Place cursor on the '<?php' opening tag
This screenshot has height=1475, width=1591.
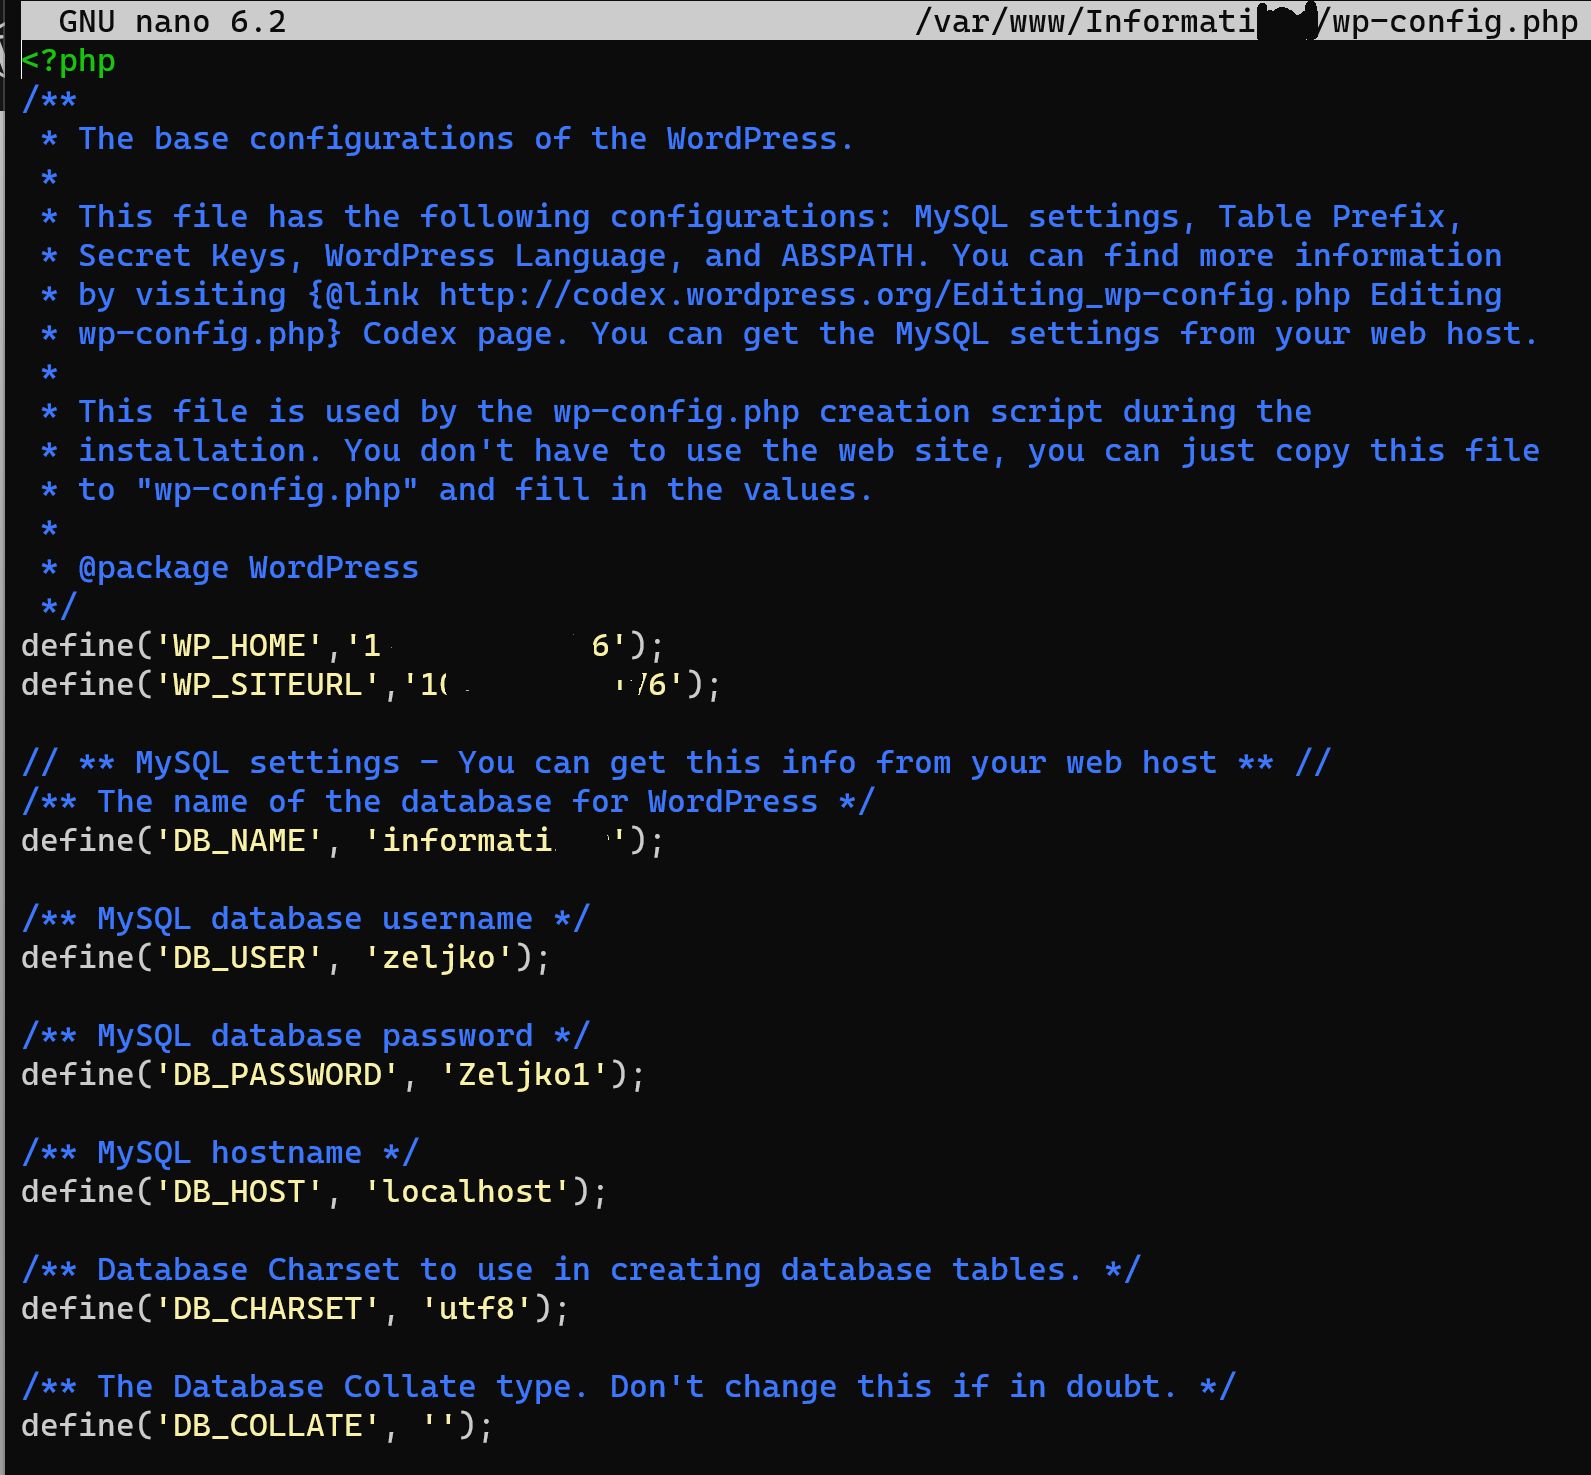[68, 61]
